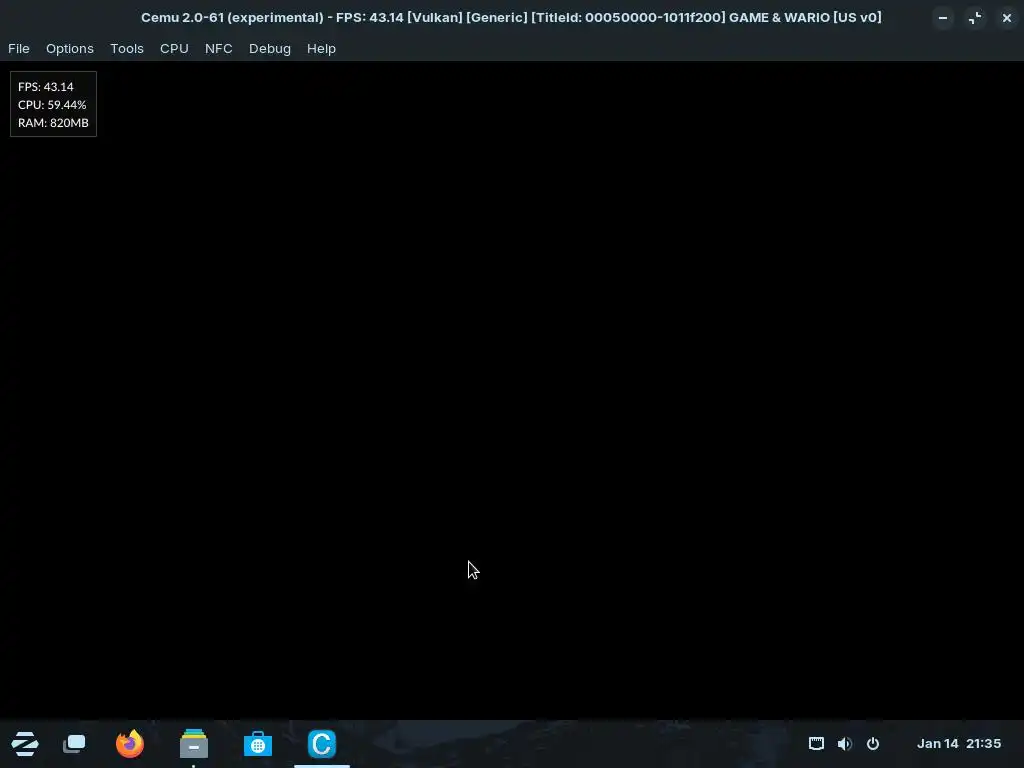The height and width of the screenshot is (768, 1024).
Task: Click the RAM: 820MB overlay text
Action: tap(53, 123)
